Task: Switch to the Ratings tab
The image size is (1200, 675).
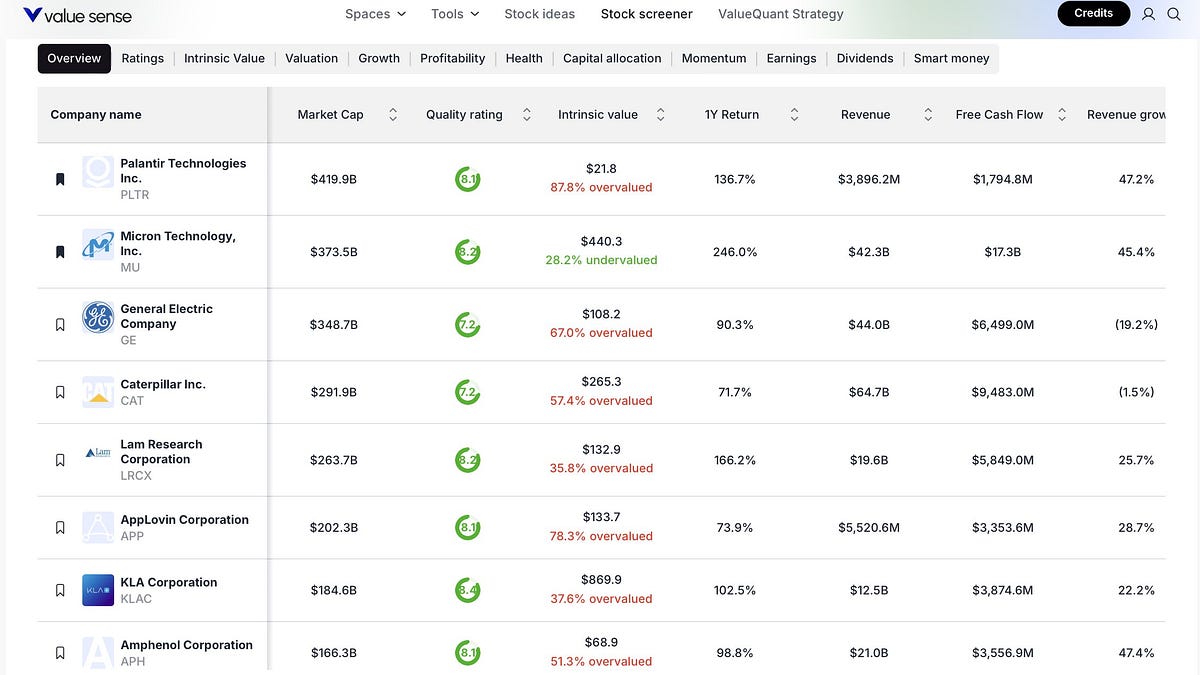Action: (142, 58)
